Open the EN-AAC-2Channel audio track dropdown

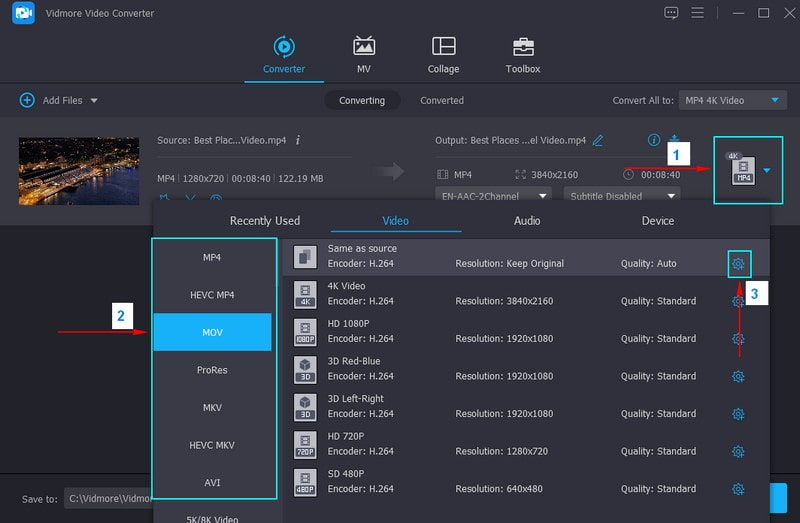point(494,196)
